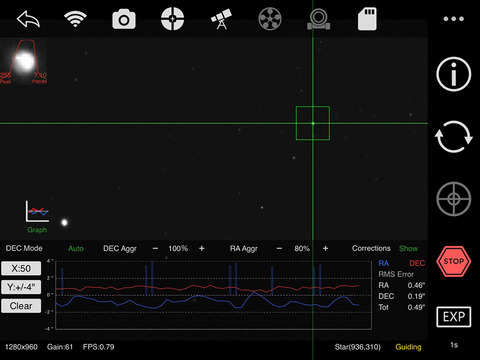
Task: Tap the back arrow icon
Action: 28,19
